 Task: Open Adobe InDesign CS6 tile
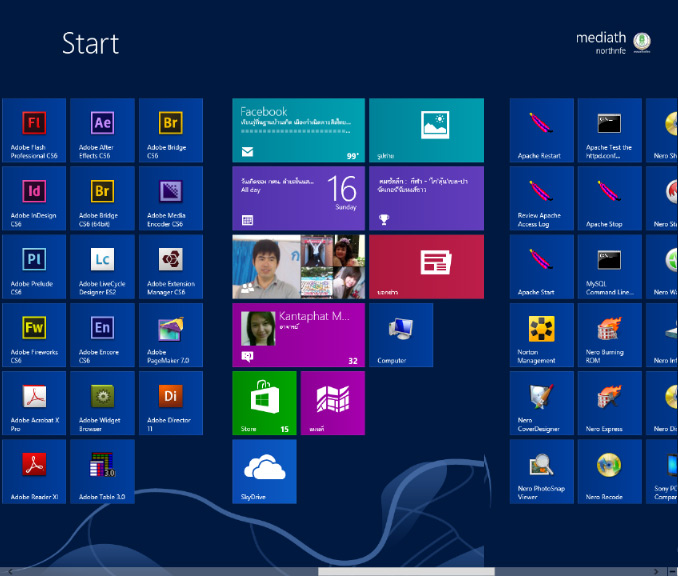point(34,198)
